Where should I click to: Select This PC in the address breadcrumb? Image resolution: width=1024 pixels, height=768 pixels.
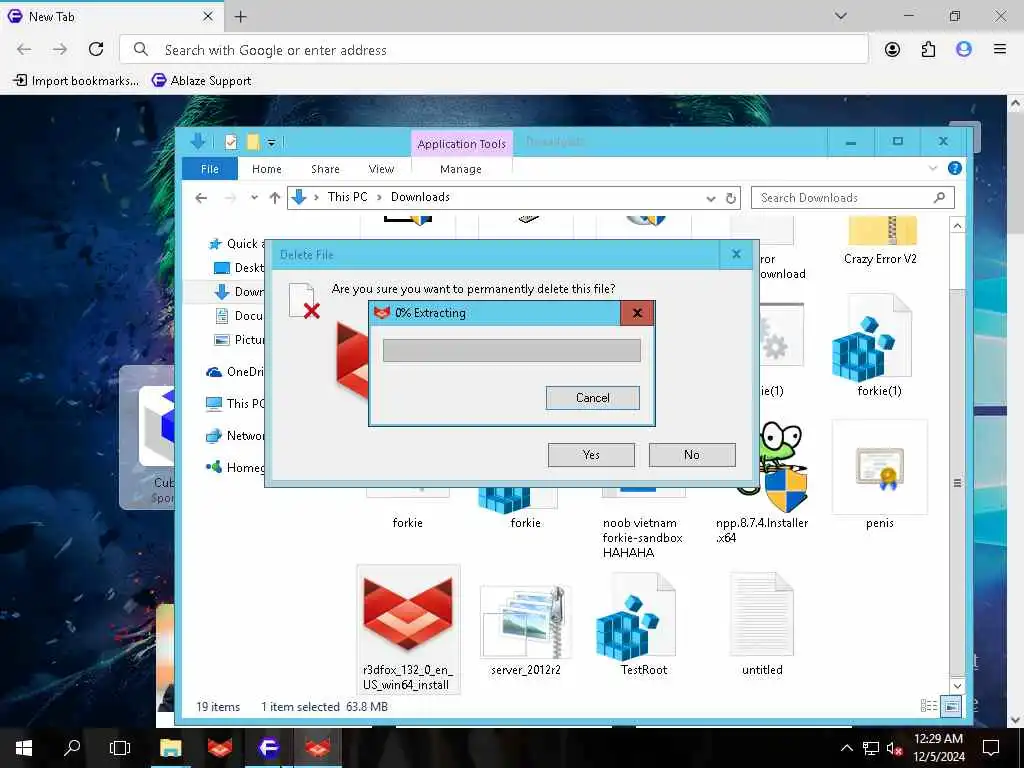click(347, 197)
